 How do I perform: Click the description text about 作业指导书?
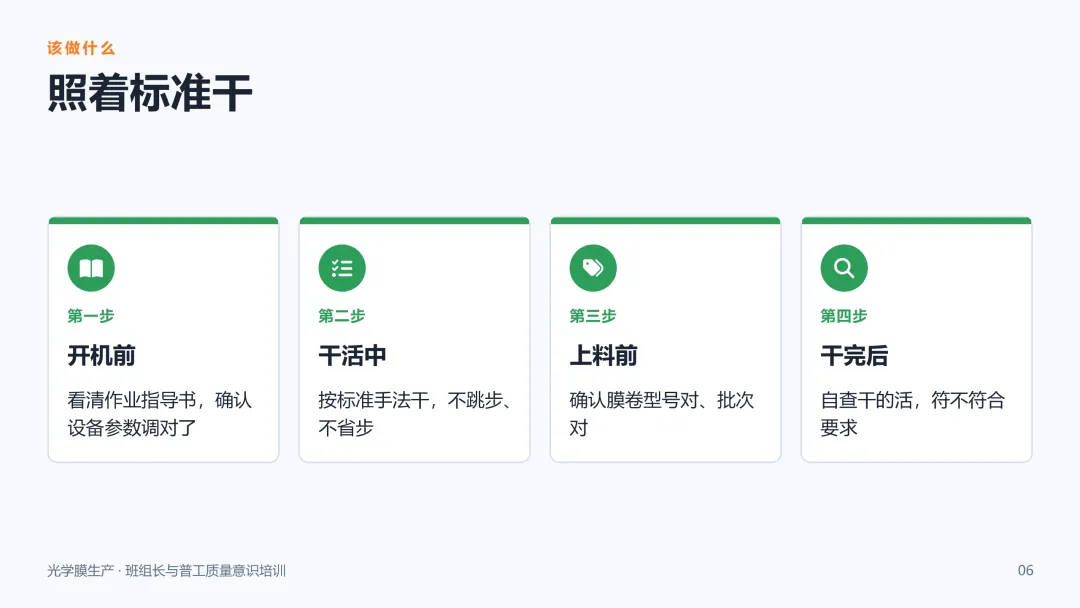(x=160, y=414)
